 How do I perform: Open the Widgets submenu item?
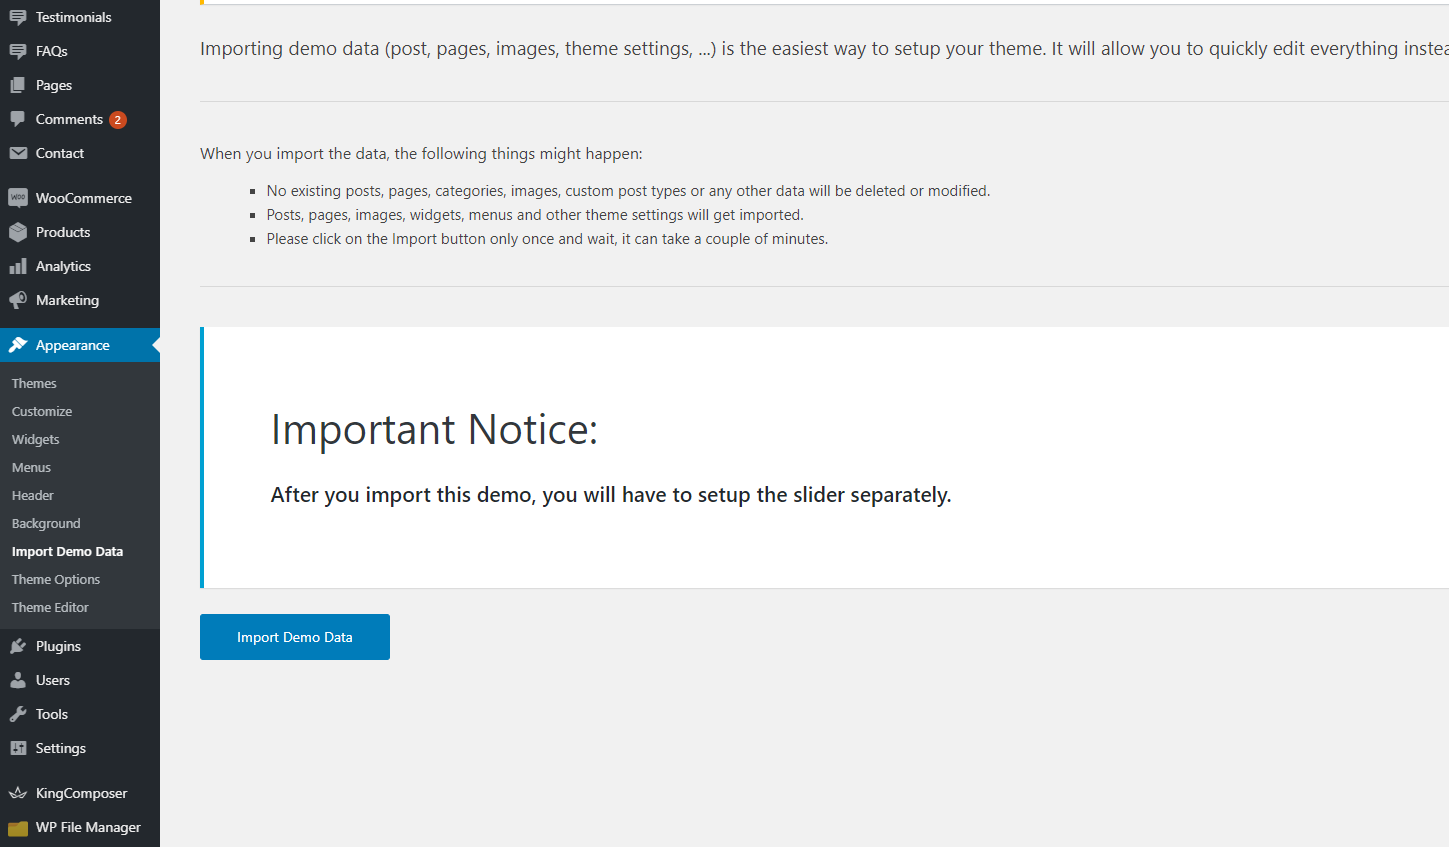36,439
